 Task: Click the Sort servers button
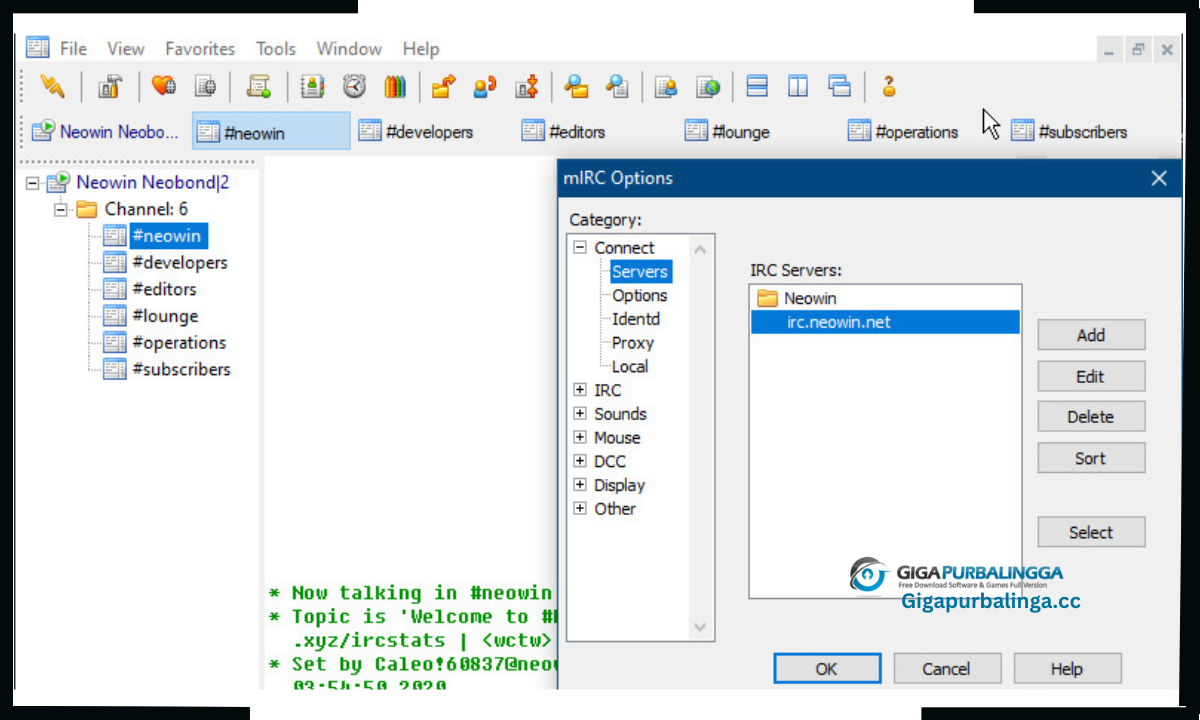(x=1091, y=458)
